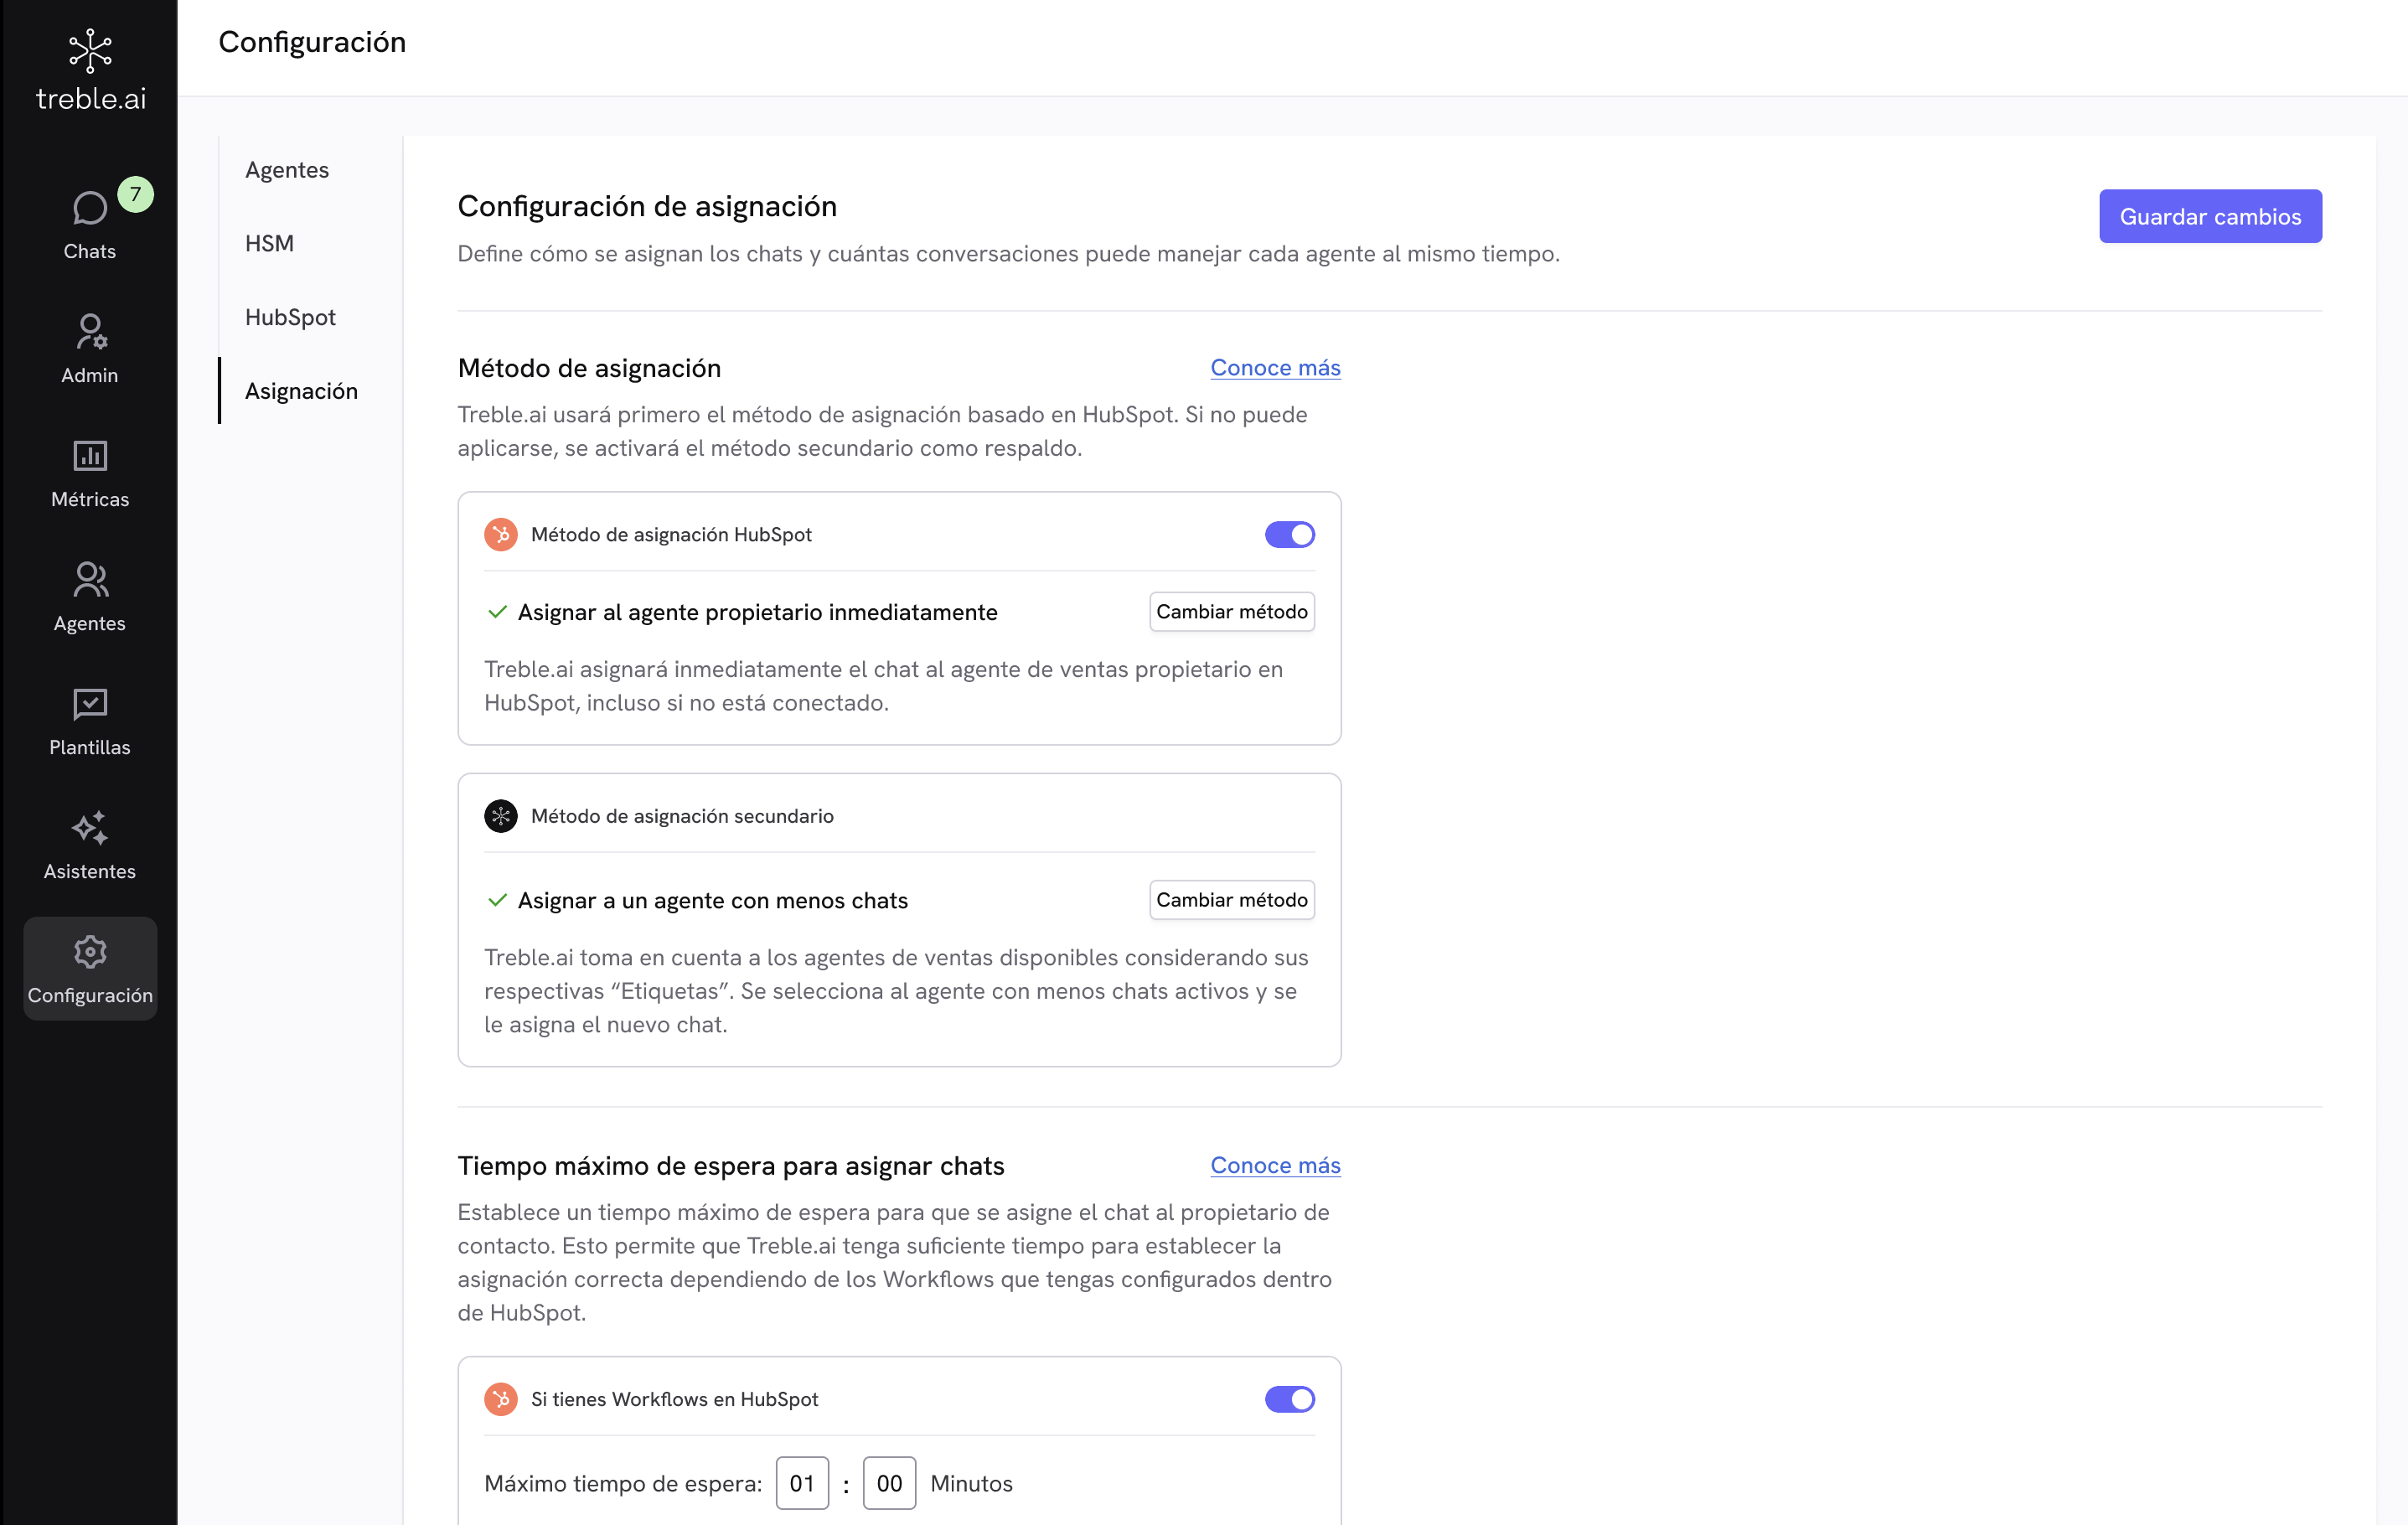
Task: Turn off Si tienes Workflows en HubSpot
Action: (x=1290, y=1399)
